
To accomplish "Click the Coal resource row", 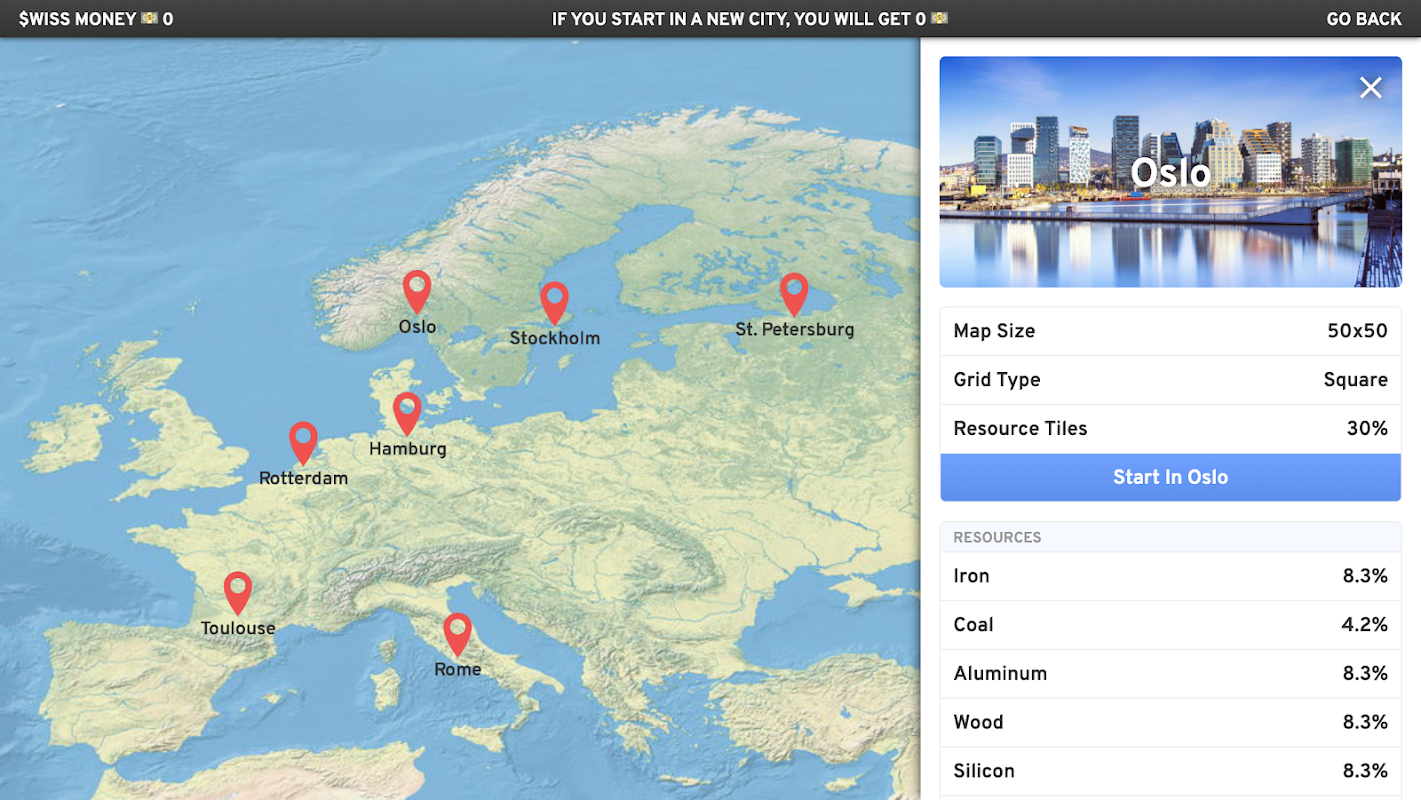I will coord(1170,625).
